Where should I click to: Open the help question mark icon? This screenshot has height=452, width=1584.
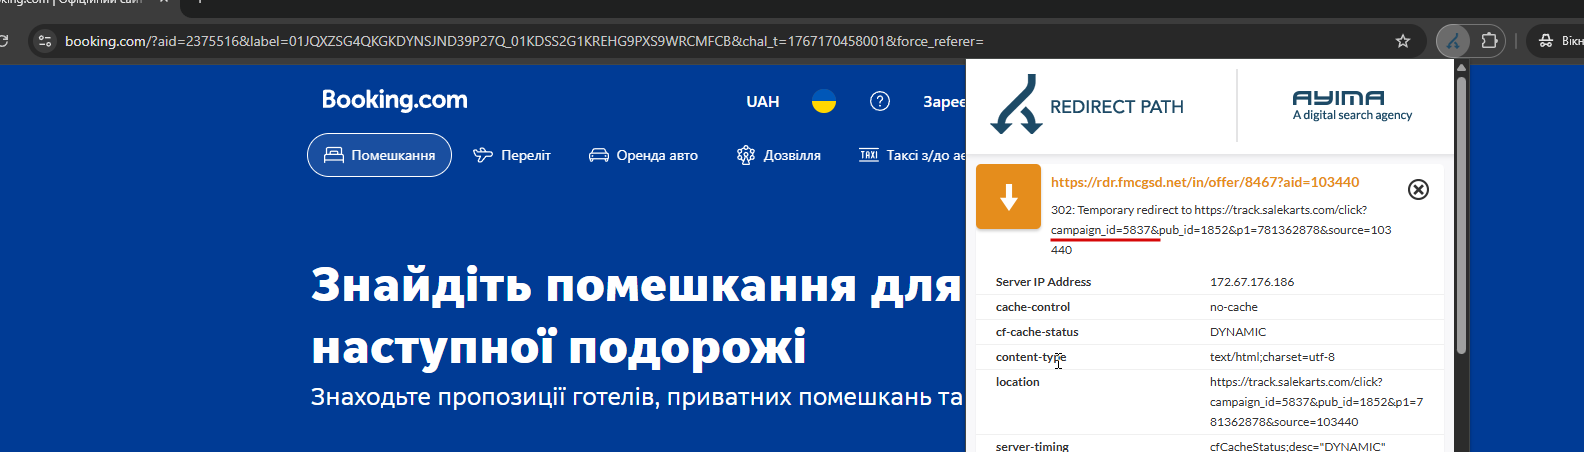pos(880,101)
